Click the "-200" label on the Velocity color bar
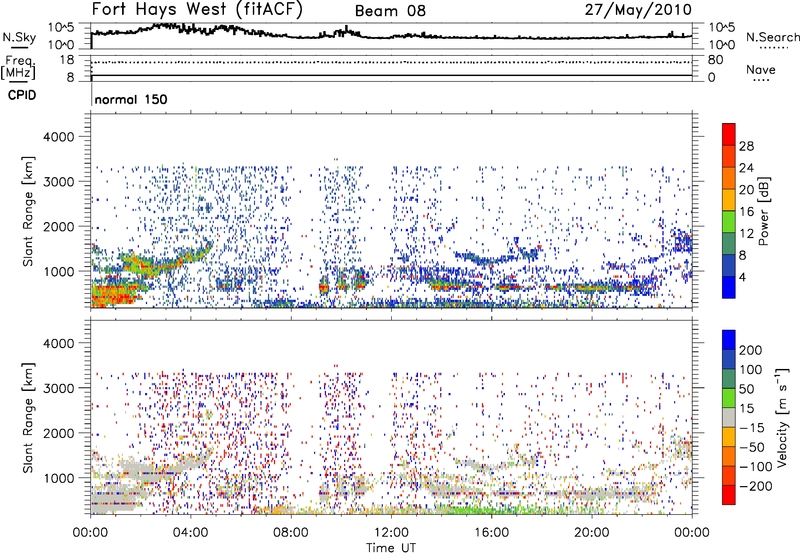Image resolution: width=800 pixels, height=554 pixels. pyautogui.click(x=756, y=486)
